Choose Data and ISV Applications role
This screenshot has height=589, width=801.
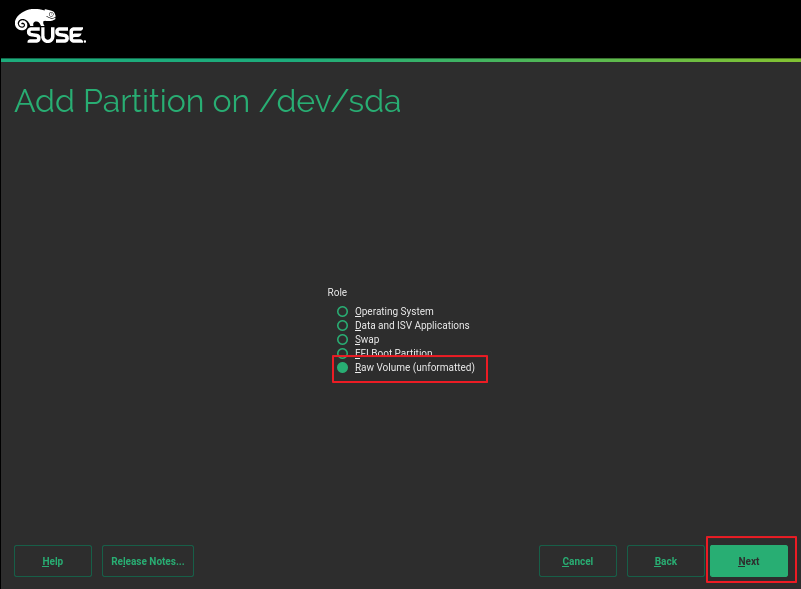coord(403,325)
